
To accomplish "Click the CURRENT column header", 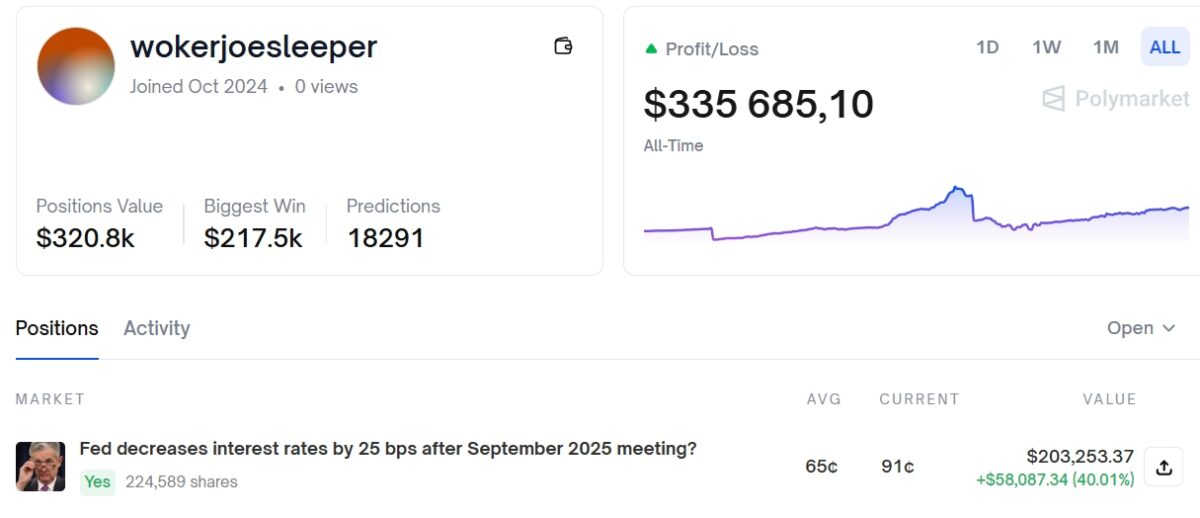I will click(x=919, y=399).
